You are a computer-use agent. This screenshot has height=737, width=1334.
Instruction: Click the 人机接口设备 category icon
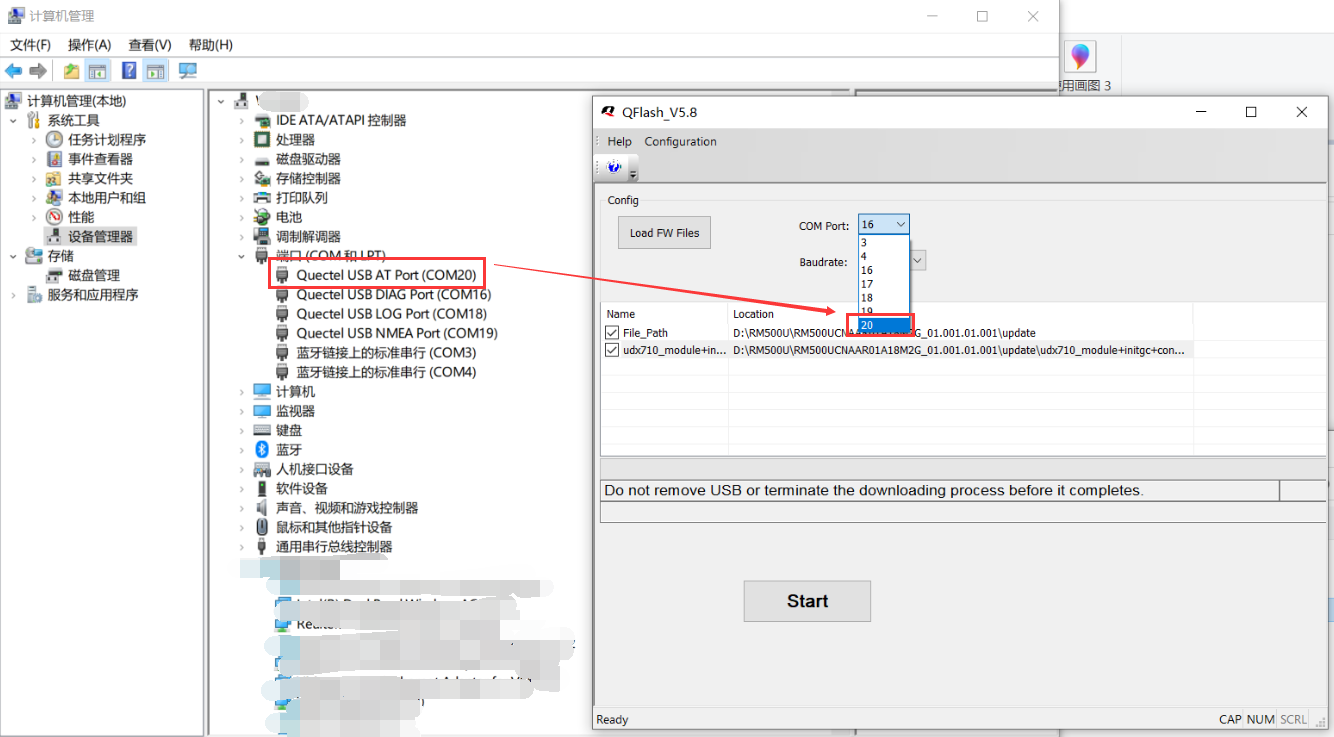[x=262, y=469]
